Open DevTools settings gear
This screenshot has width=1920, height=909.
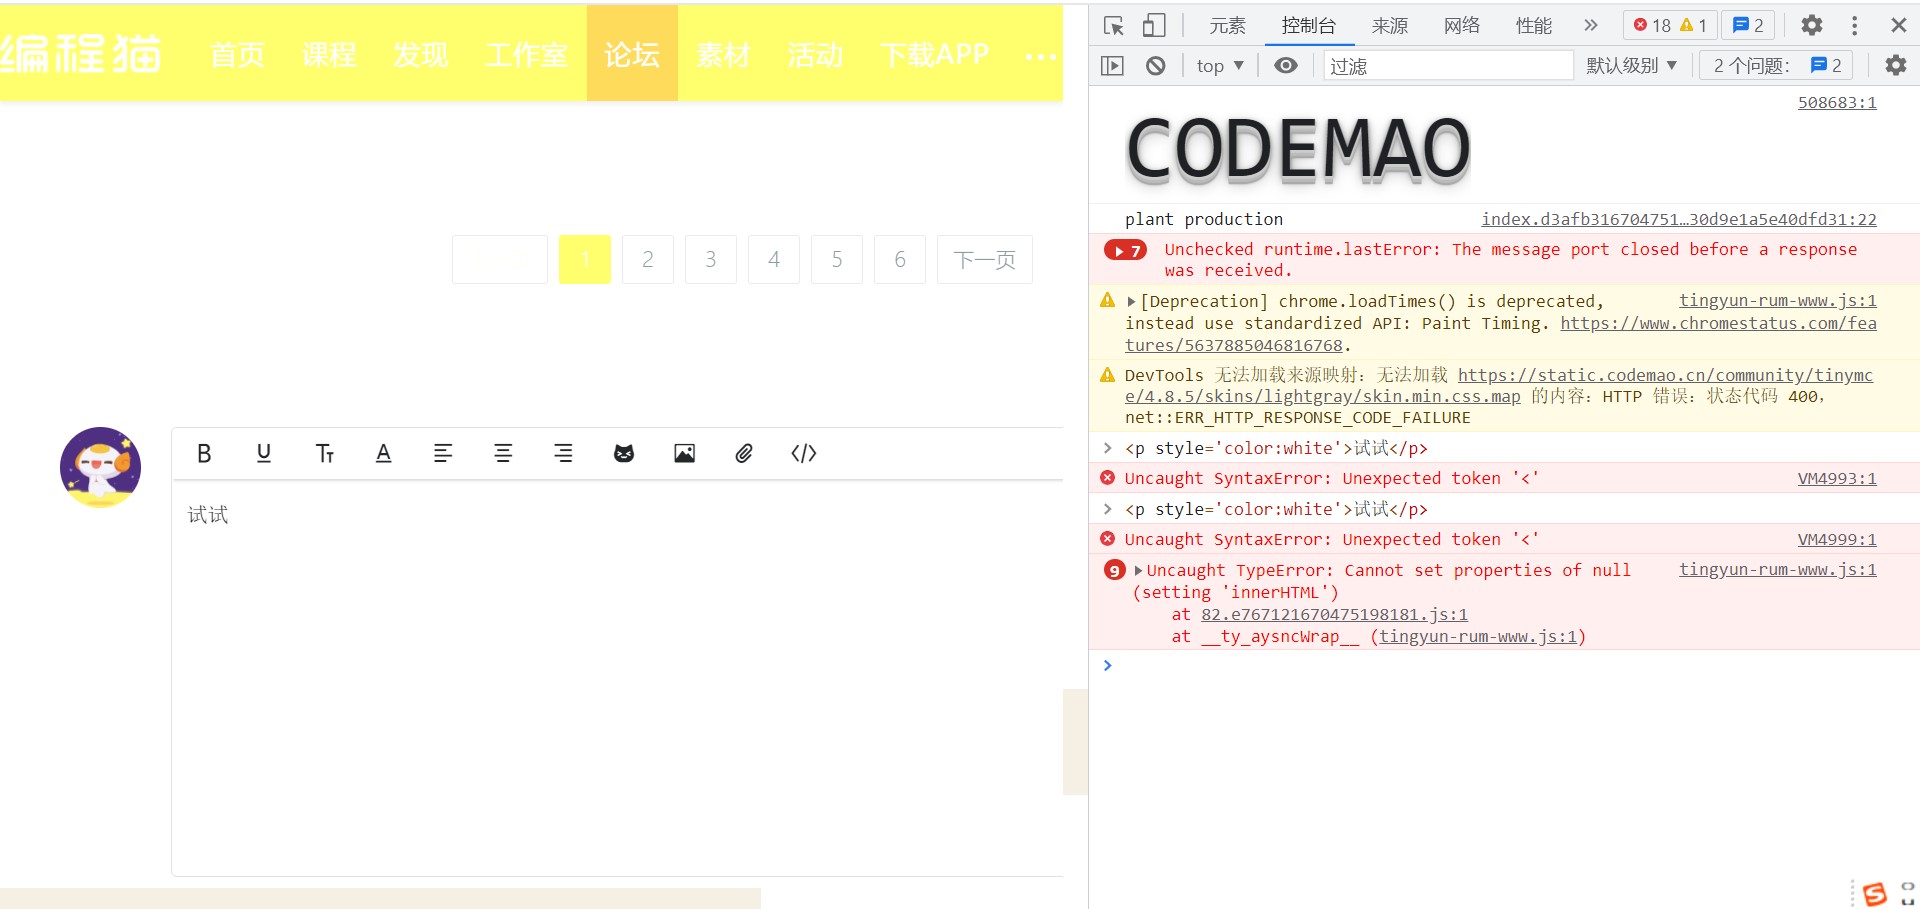(1812, 26)
